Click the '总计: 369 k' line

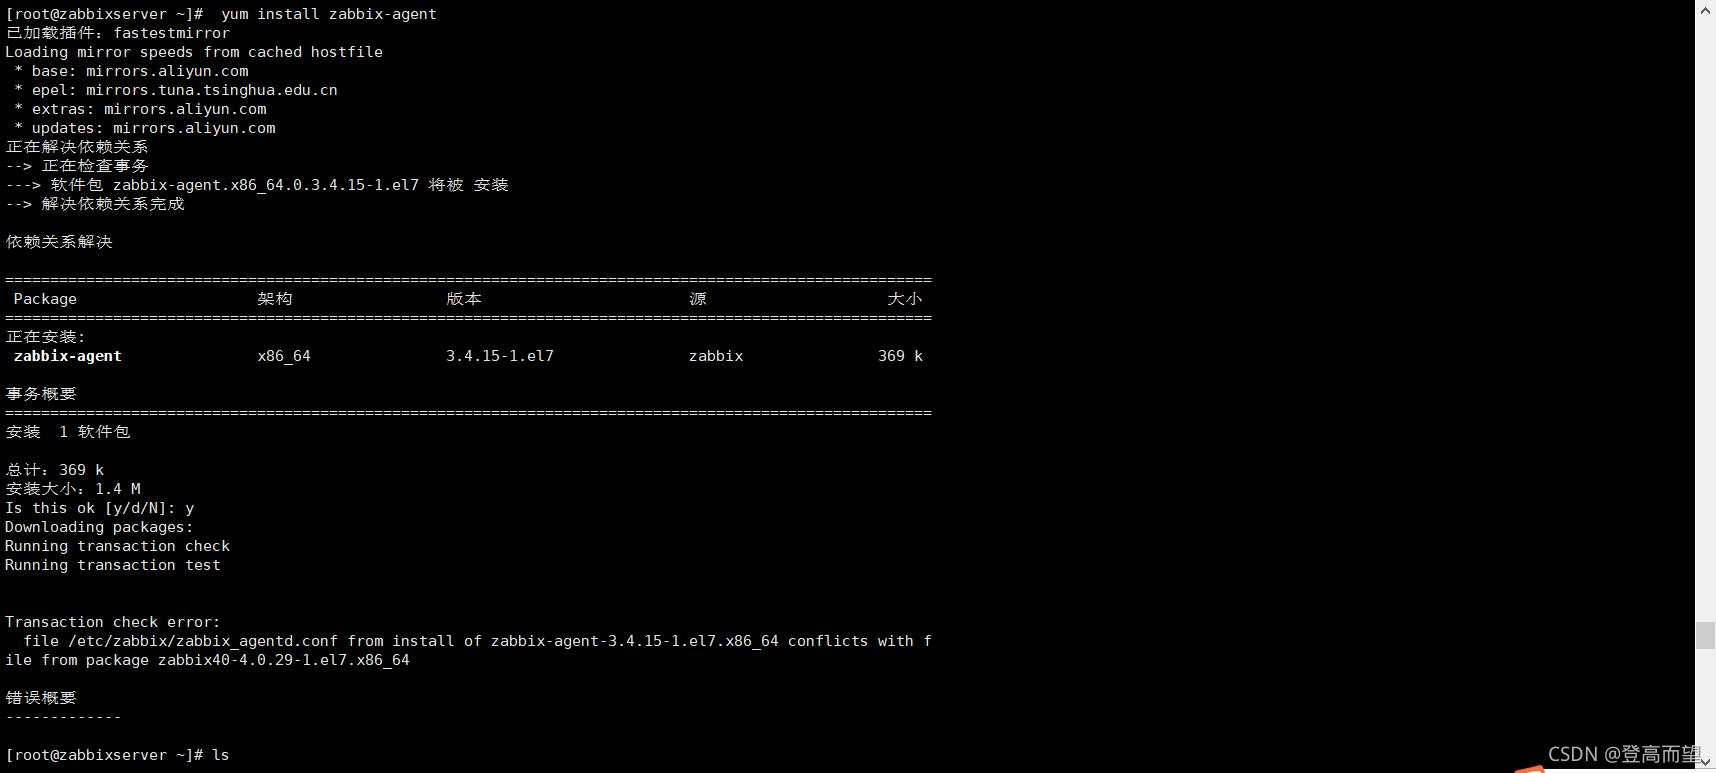click(55, 470)
